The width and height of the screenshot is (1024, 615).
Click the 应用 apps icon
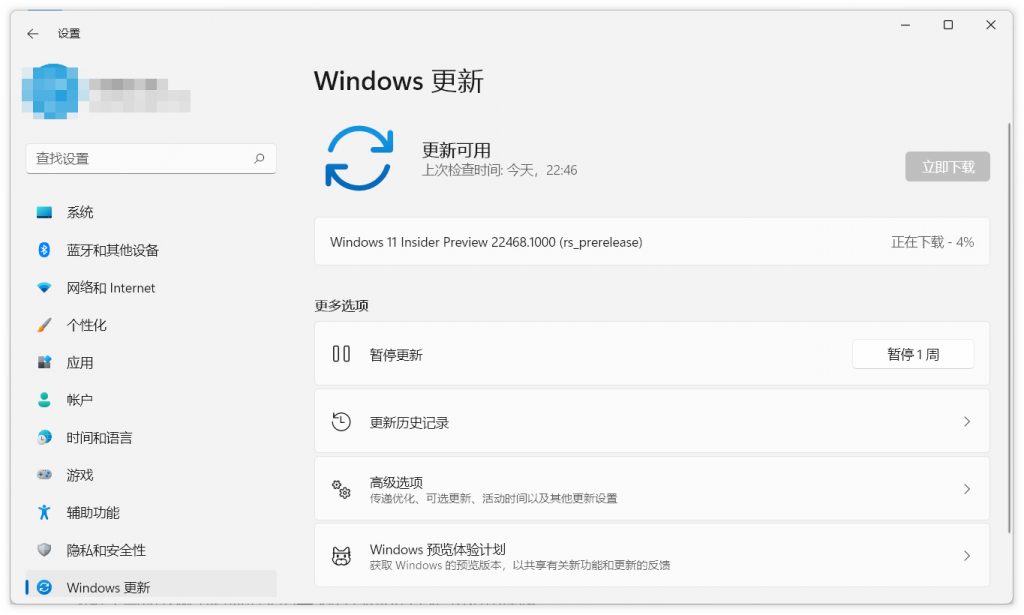point(44,362)
